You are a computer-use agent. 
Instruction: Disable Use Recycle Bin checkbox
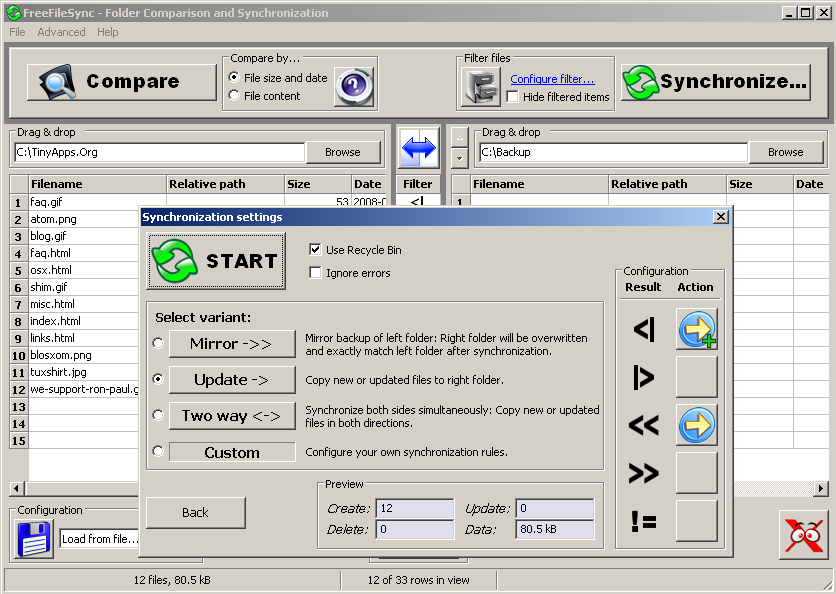[316, 250]
